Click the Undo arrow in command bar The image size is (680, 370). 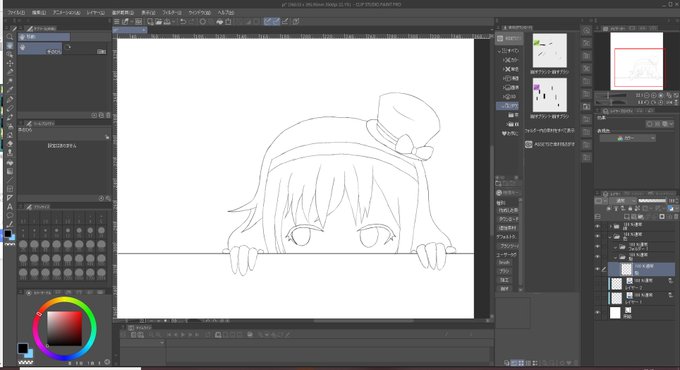[x=183, y=21]
